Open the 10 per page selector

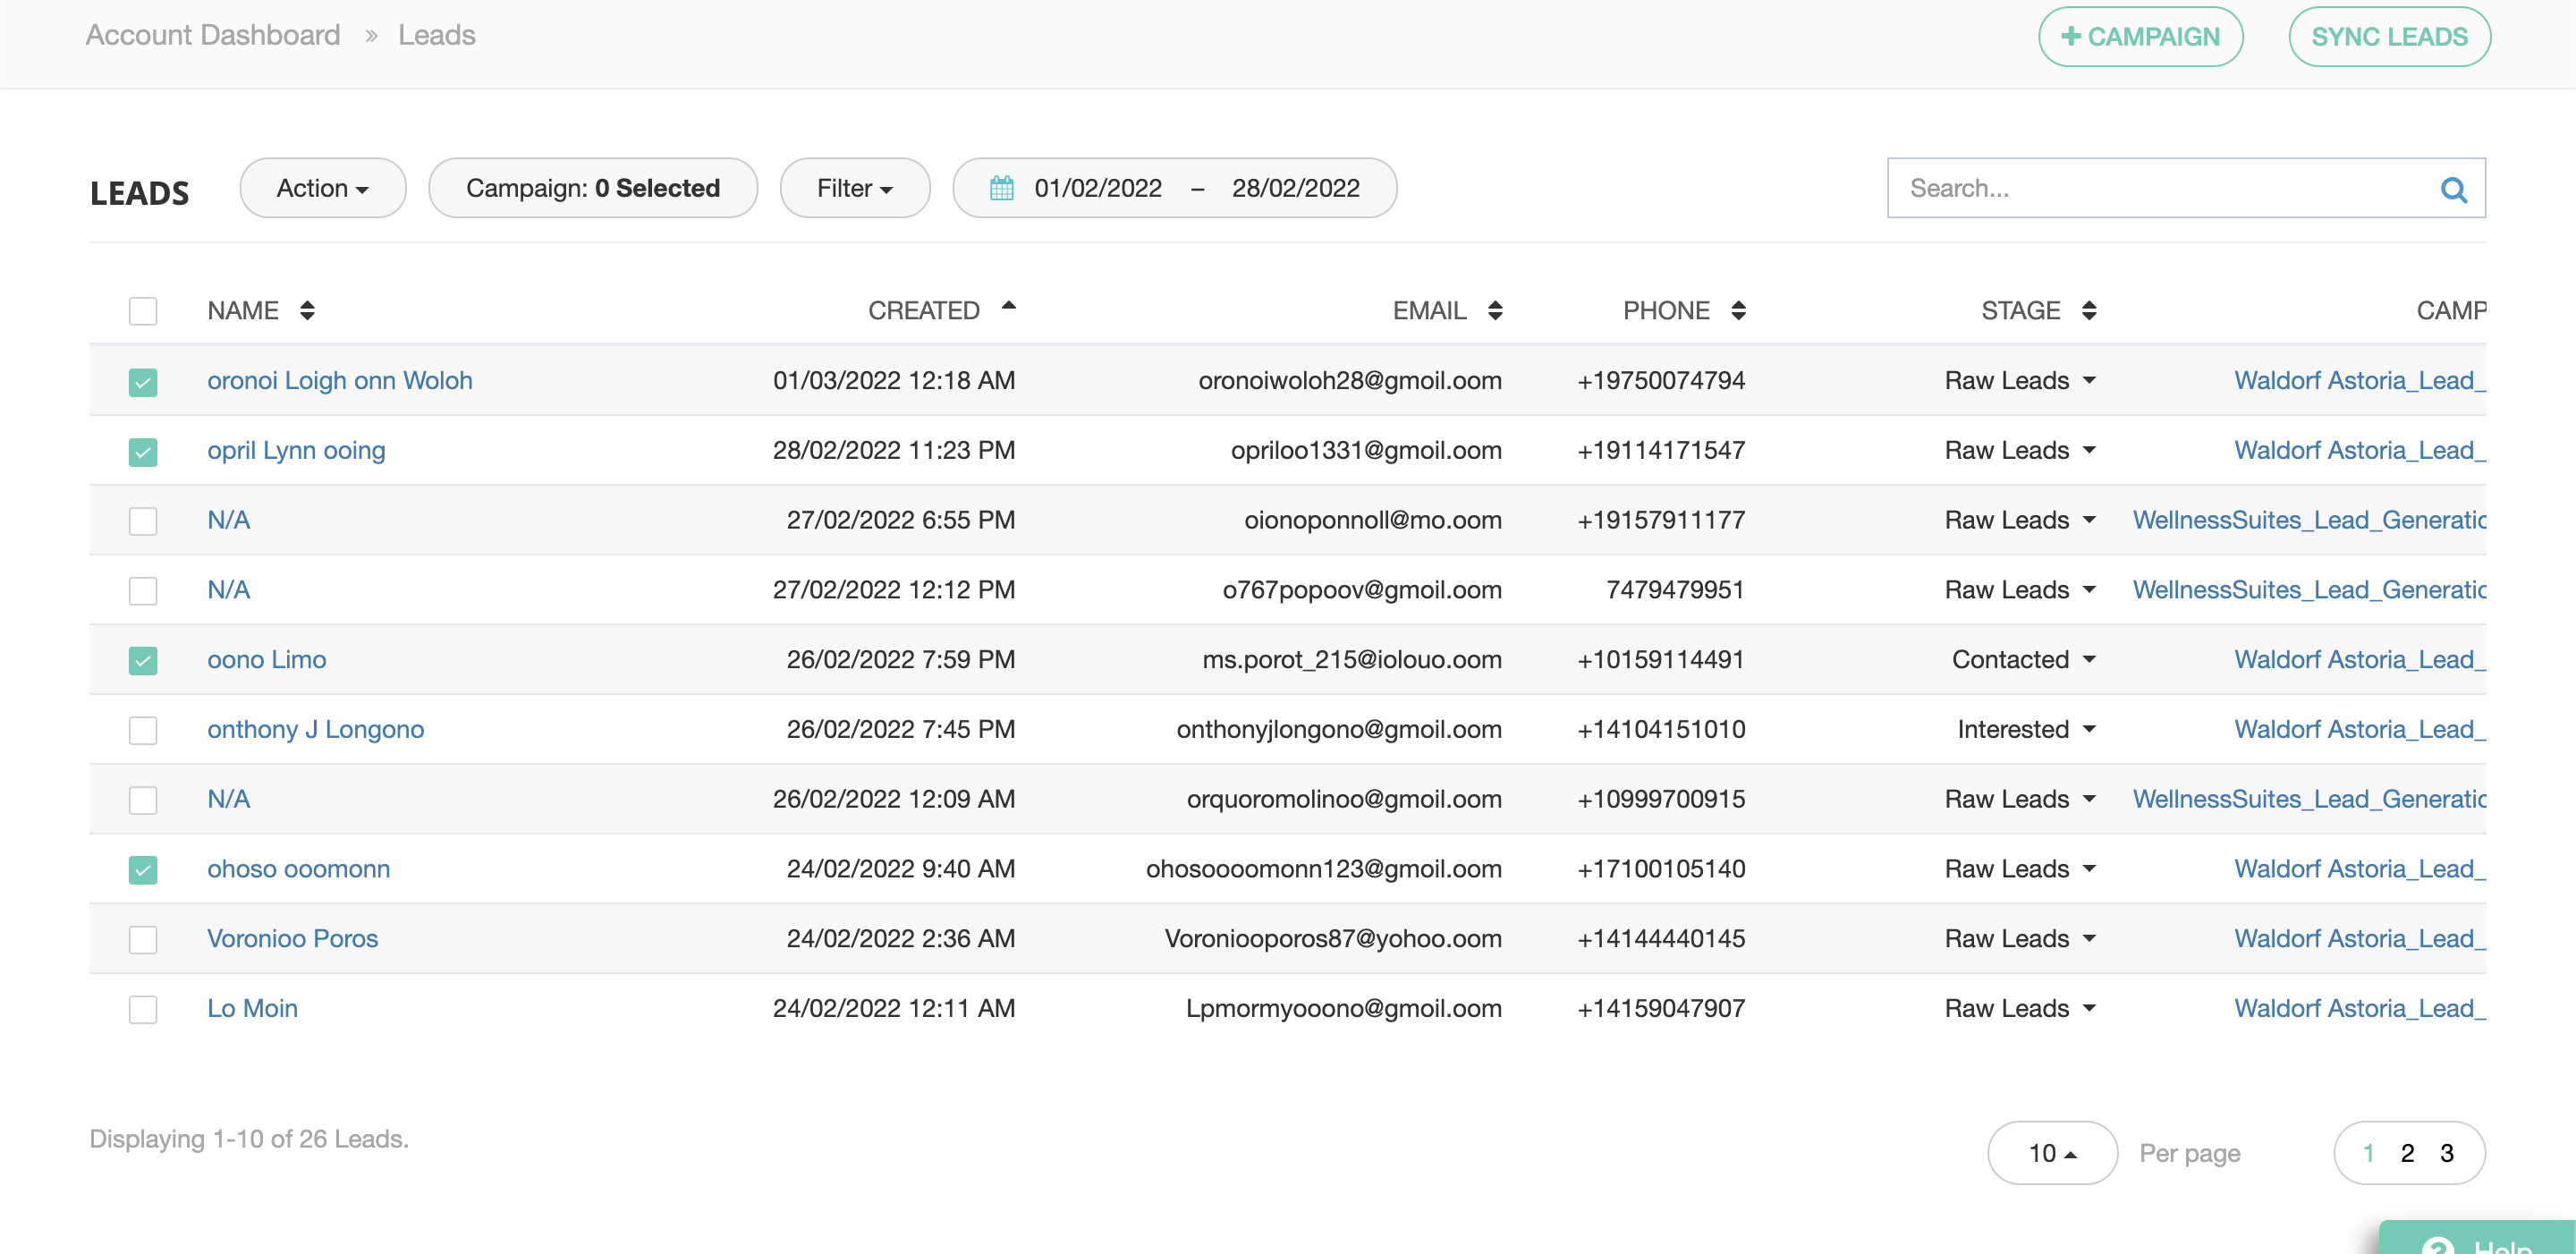click(2051, 1153)
